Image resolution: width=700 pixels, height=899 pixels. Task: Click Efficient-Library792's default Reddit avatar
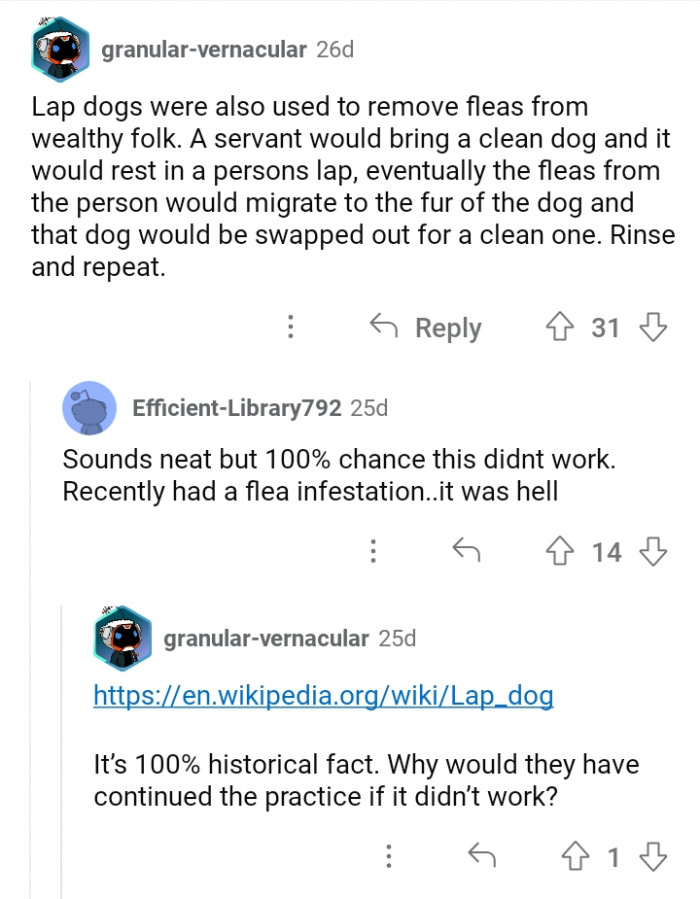(x=89, y=408)
